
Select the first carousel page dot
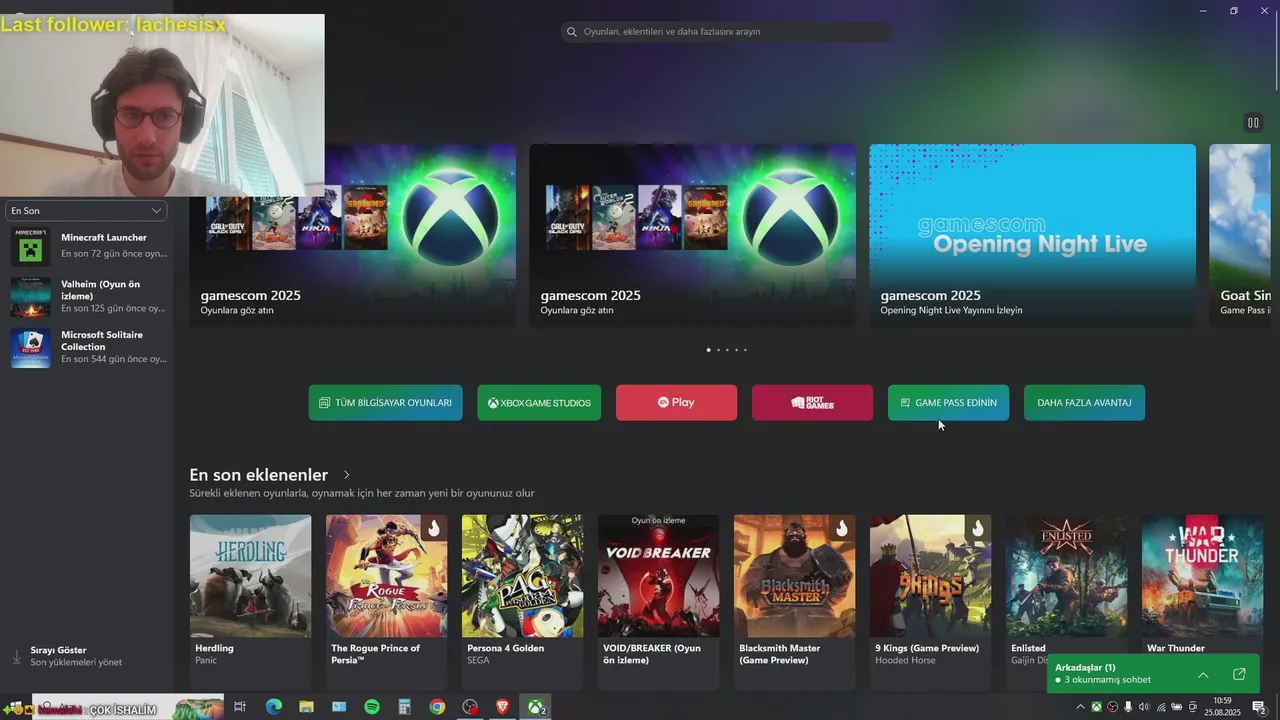pos(709,350)
